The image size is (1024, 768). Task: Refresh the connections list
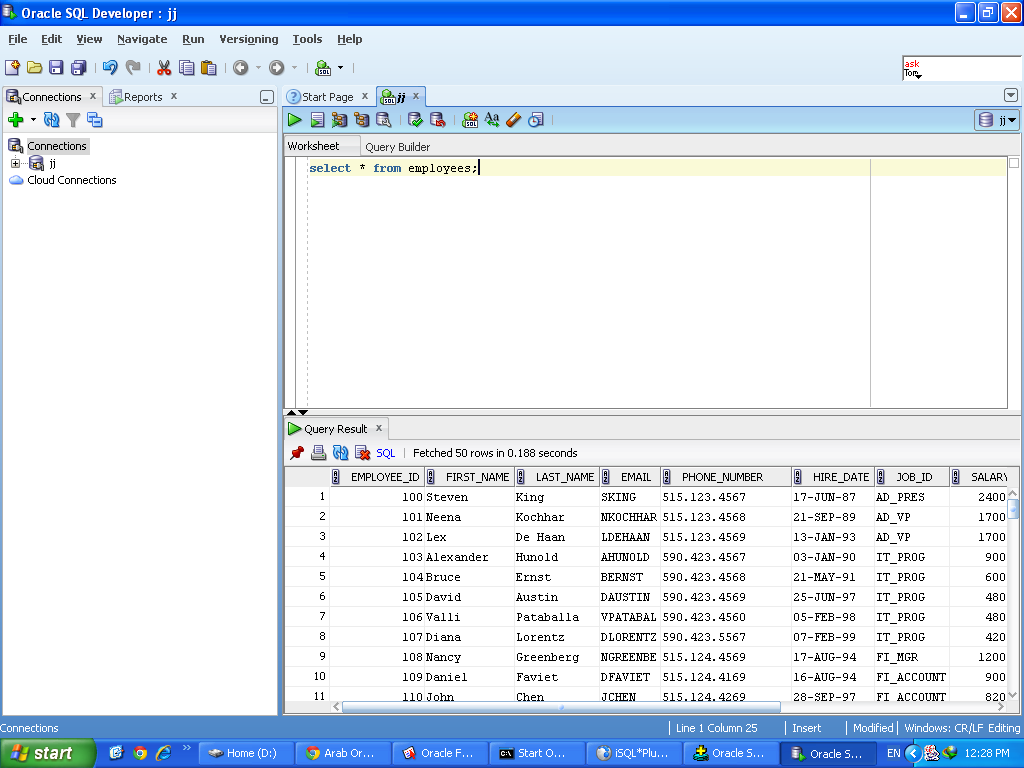point(51,120)
